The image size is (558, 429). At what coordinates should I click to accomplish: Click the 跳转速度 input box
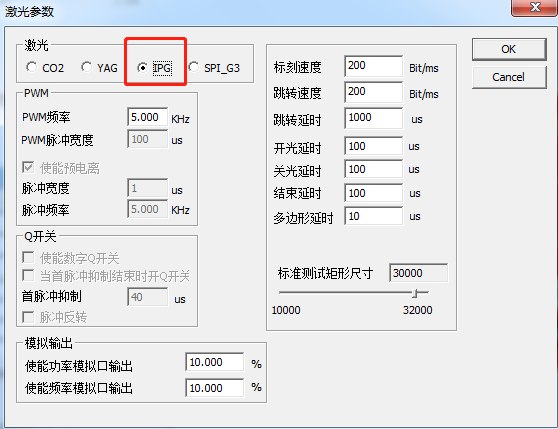pyautogui.click(x=373, y=92)
